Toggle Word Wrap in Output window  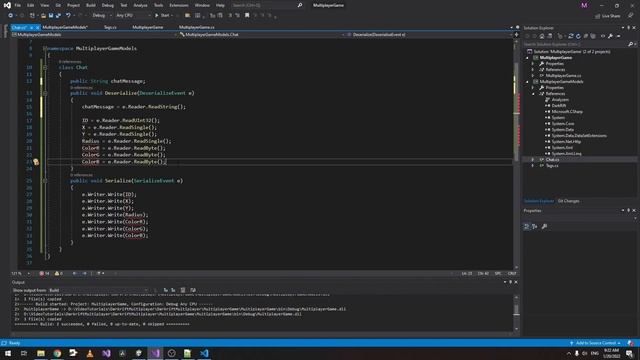click(x=193, y=290)
